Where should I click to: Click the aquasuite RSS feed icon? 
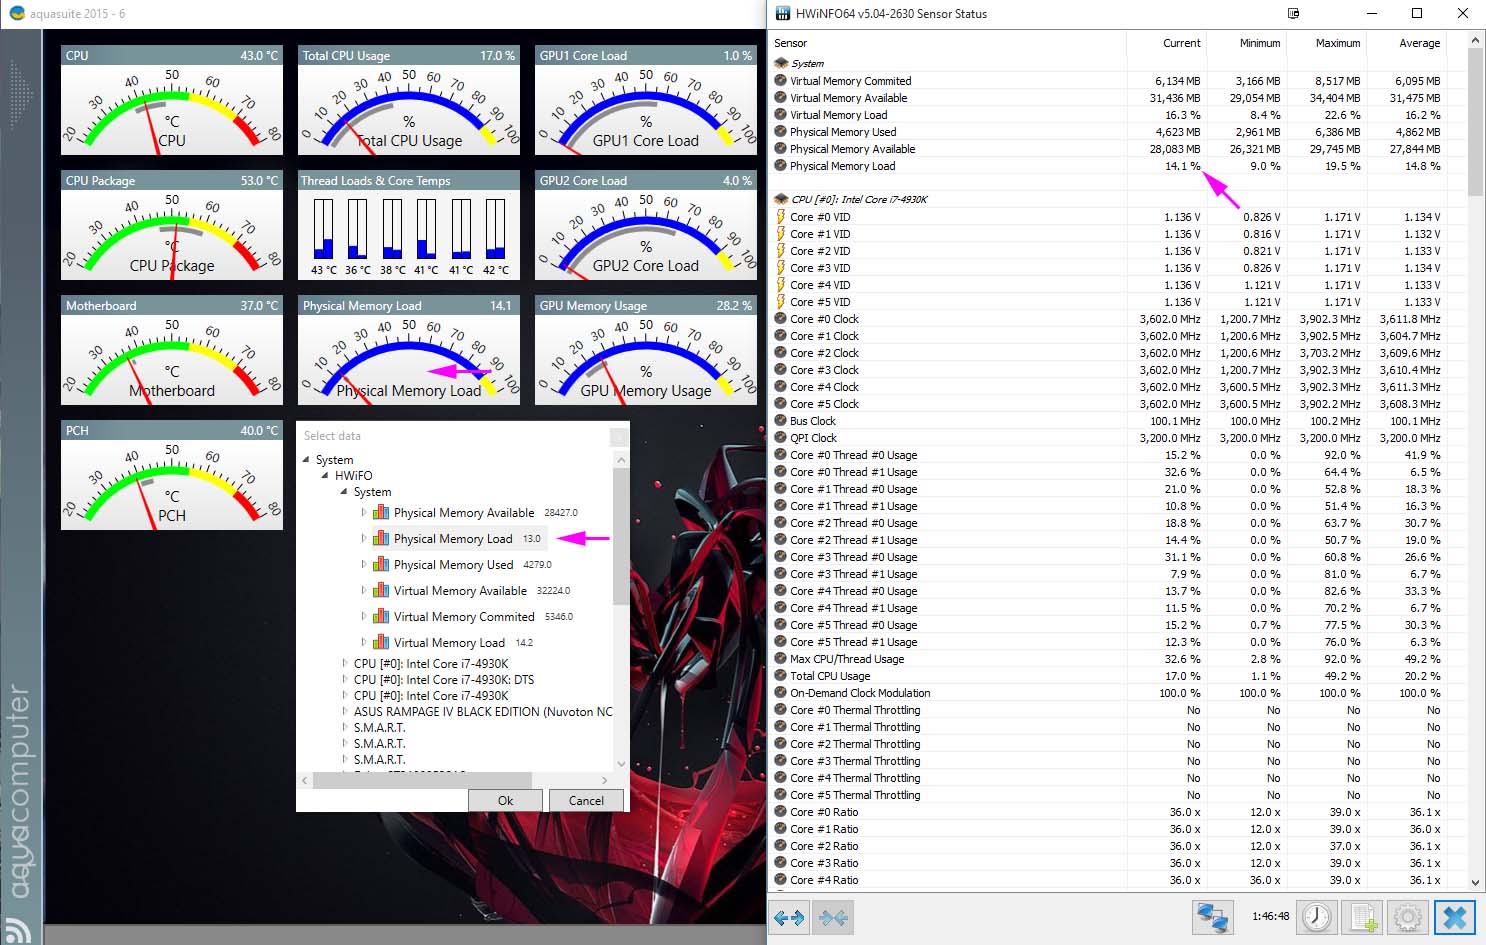(x=19, y=928)
